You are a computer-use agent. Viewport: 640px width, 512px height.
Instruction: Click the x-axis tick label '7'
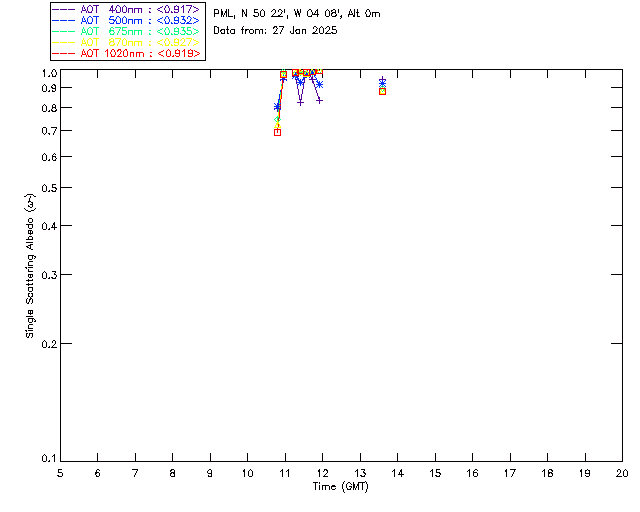pyautogui.click(x=135, y=473)
